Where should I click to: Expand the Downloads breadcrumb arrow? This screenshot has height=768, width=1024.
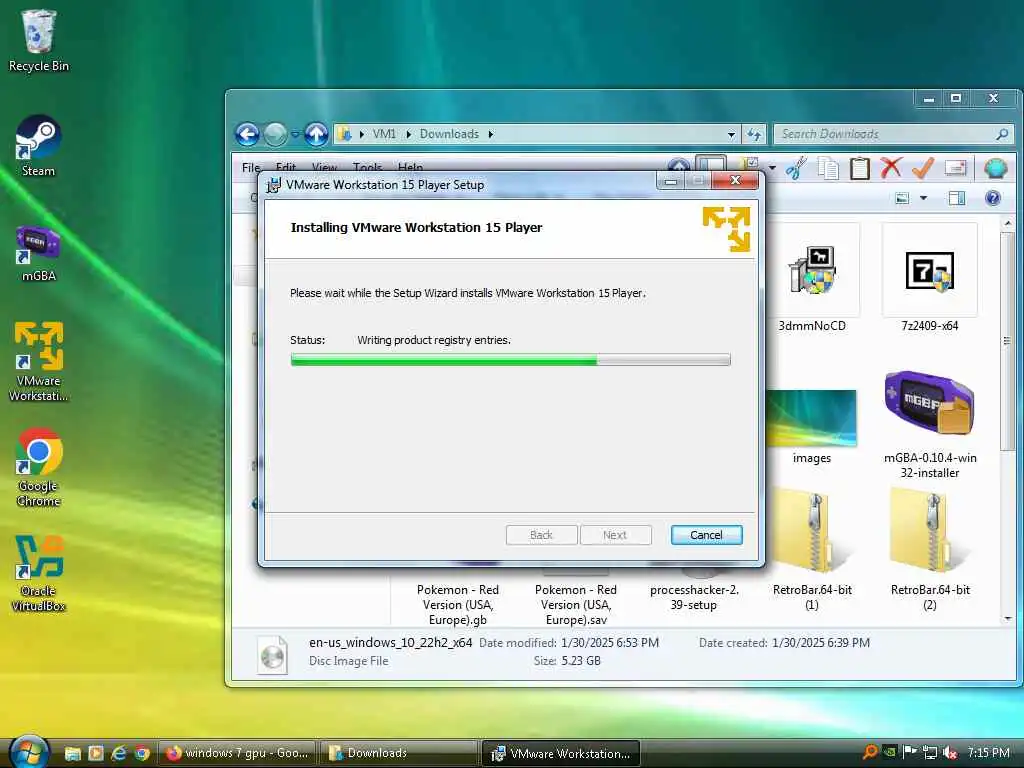click(x=490, y=135)
